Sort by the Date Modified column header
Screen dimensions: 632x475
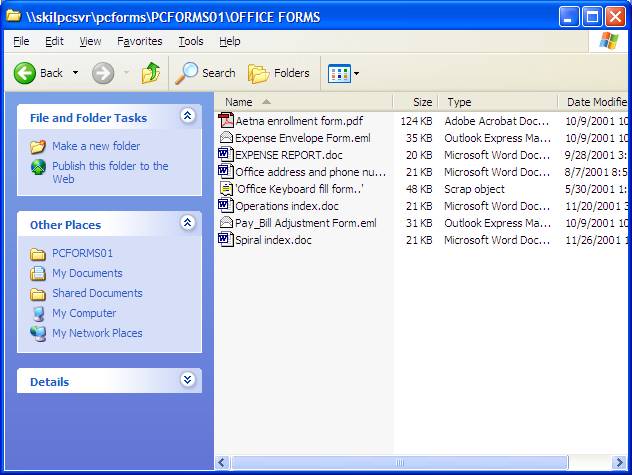pyautogui.click(x=593, y=102)
